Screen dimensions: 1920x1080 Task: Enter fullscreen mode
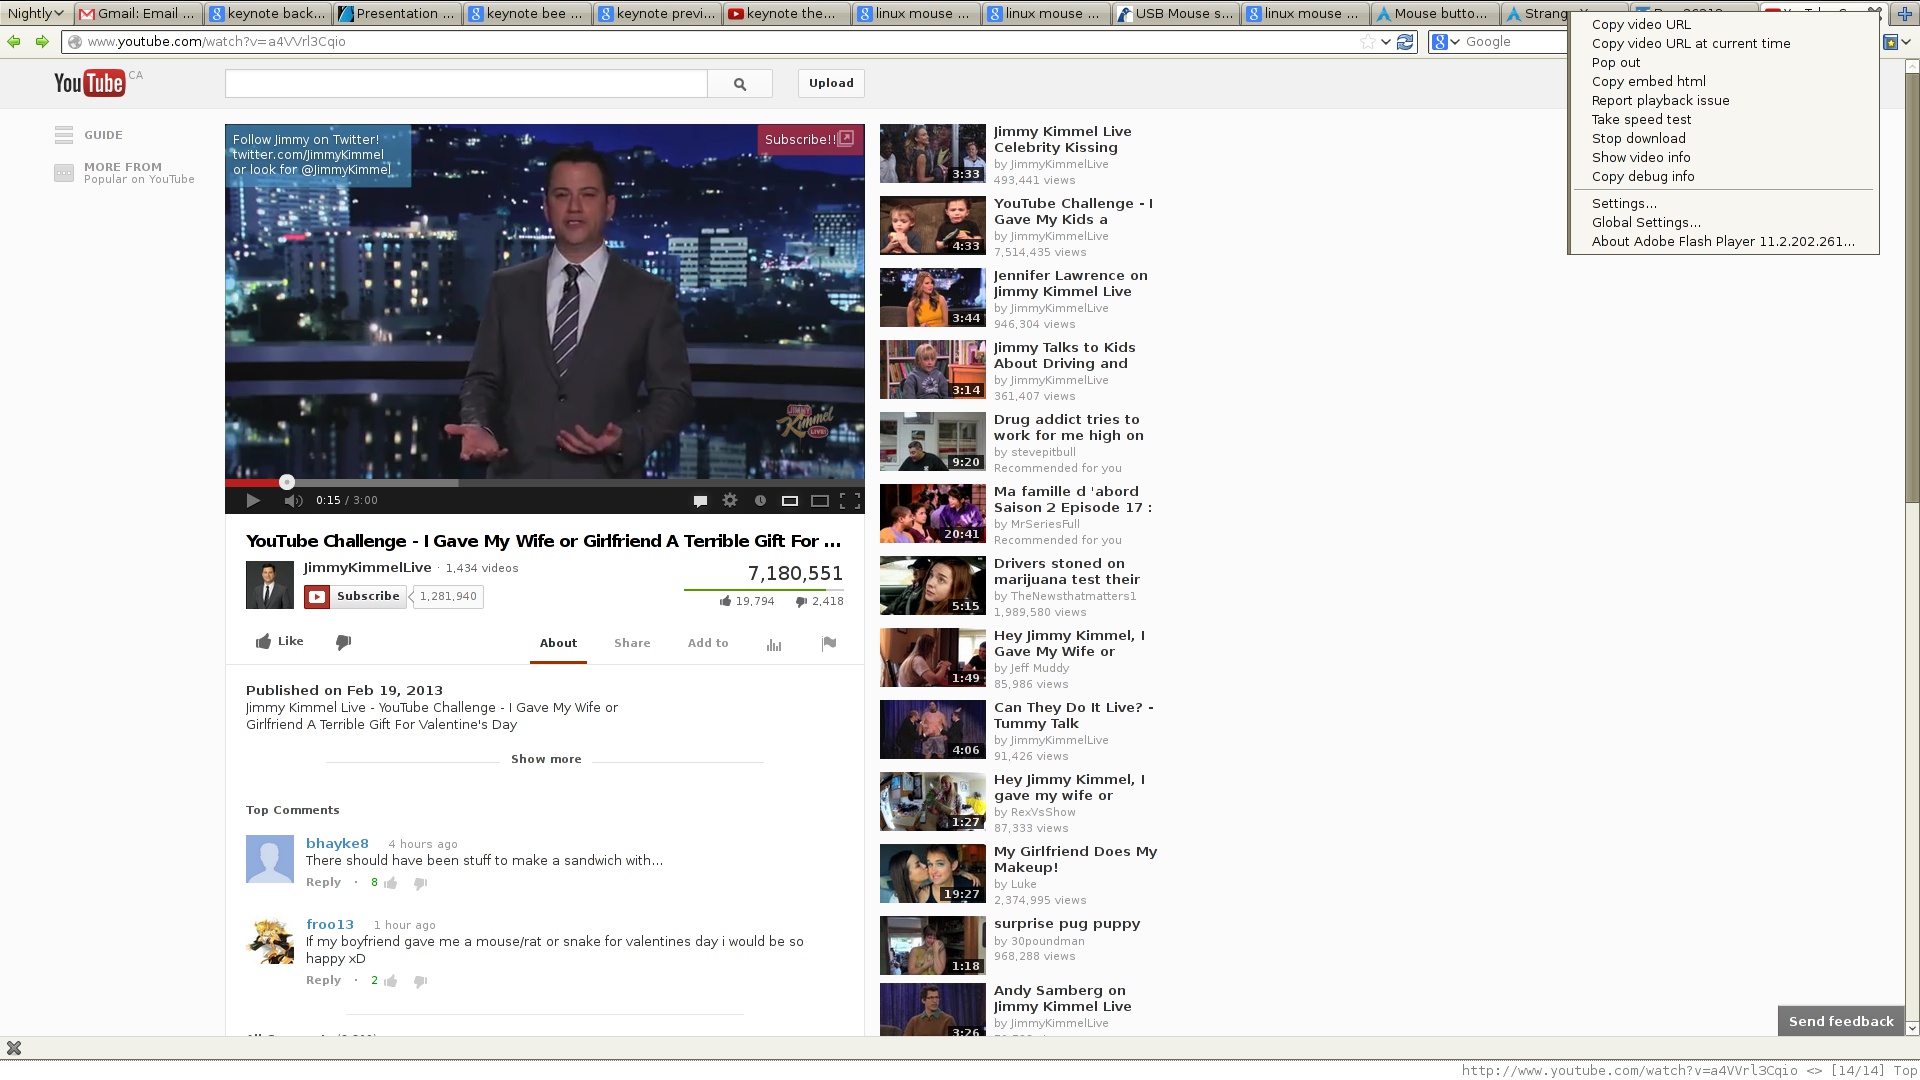pyautogui.click(x=850, y=501)
